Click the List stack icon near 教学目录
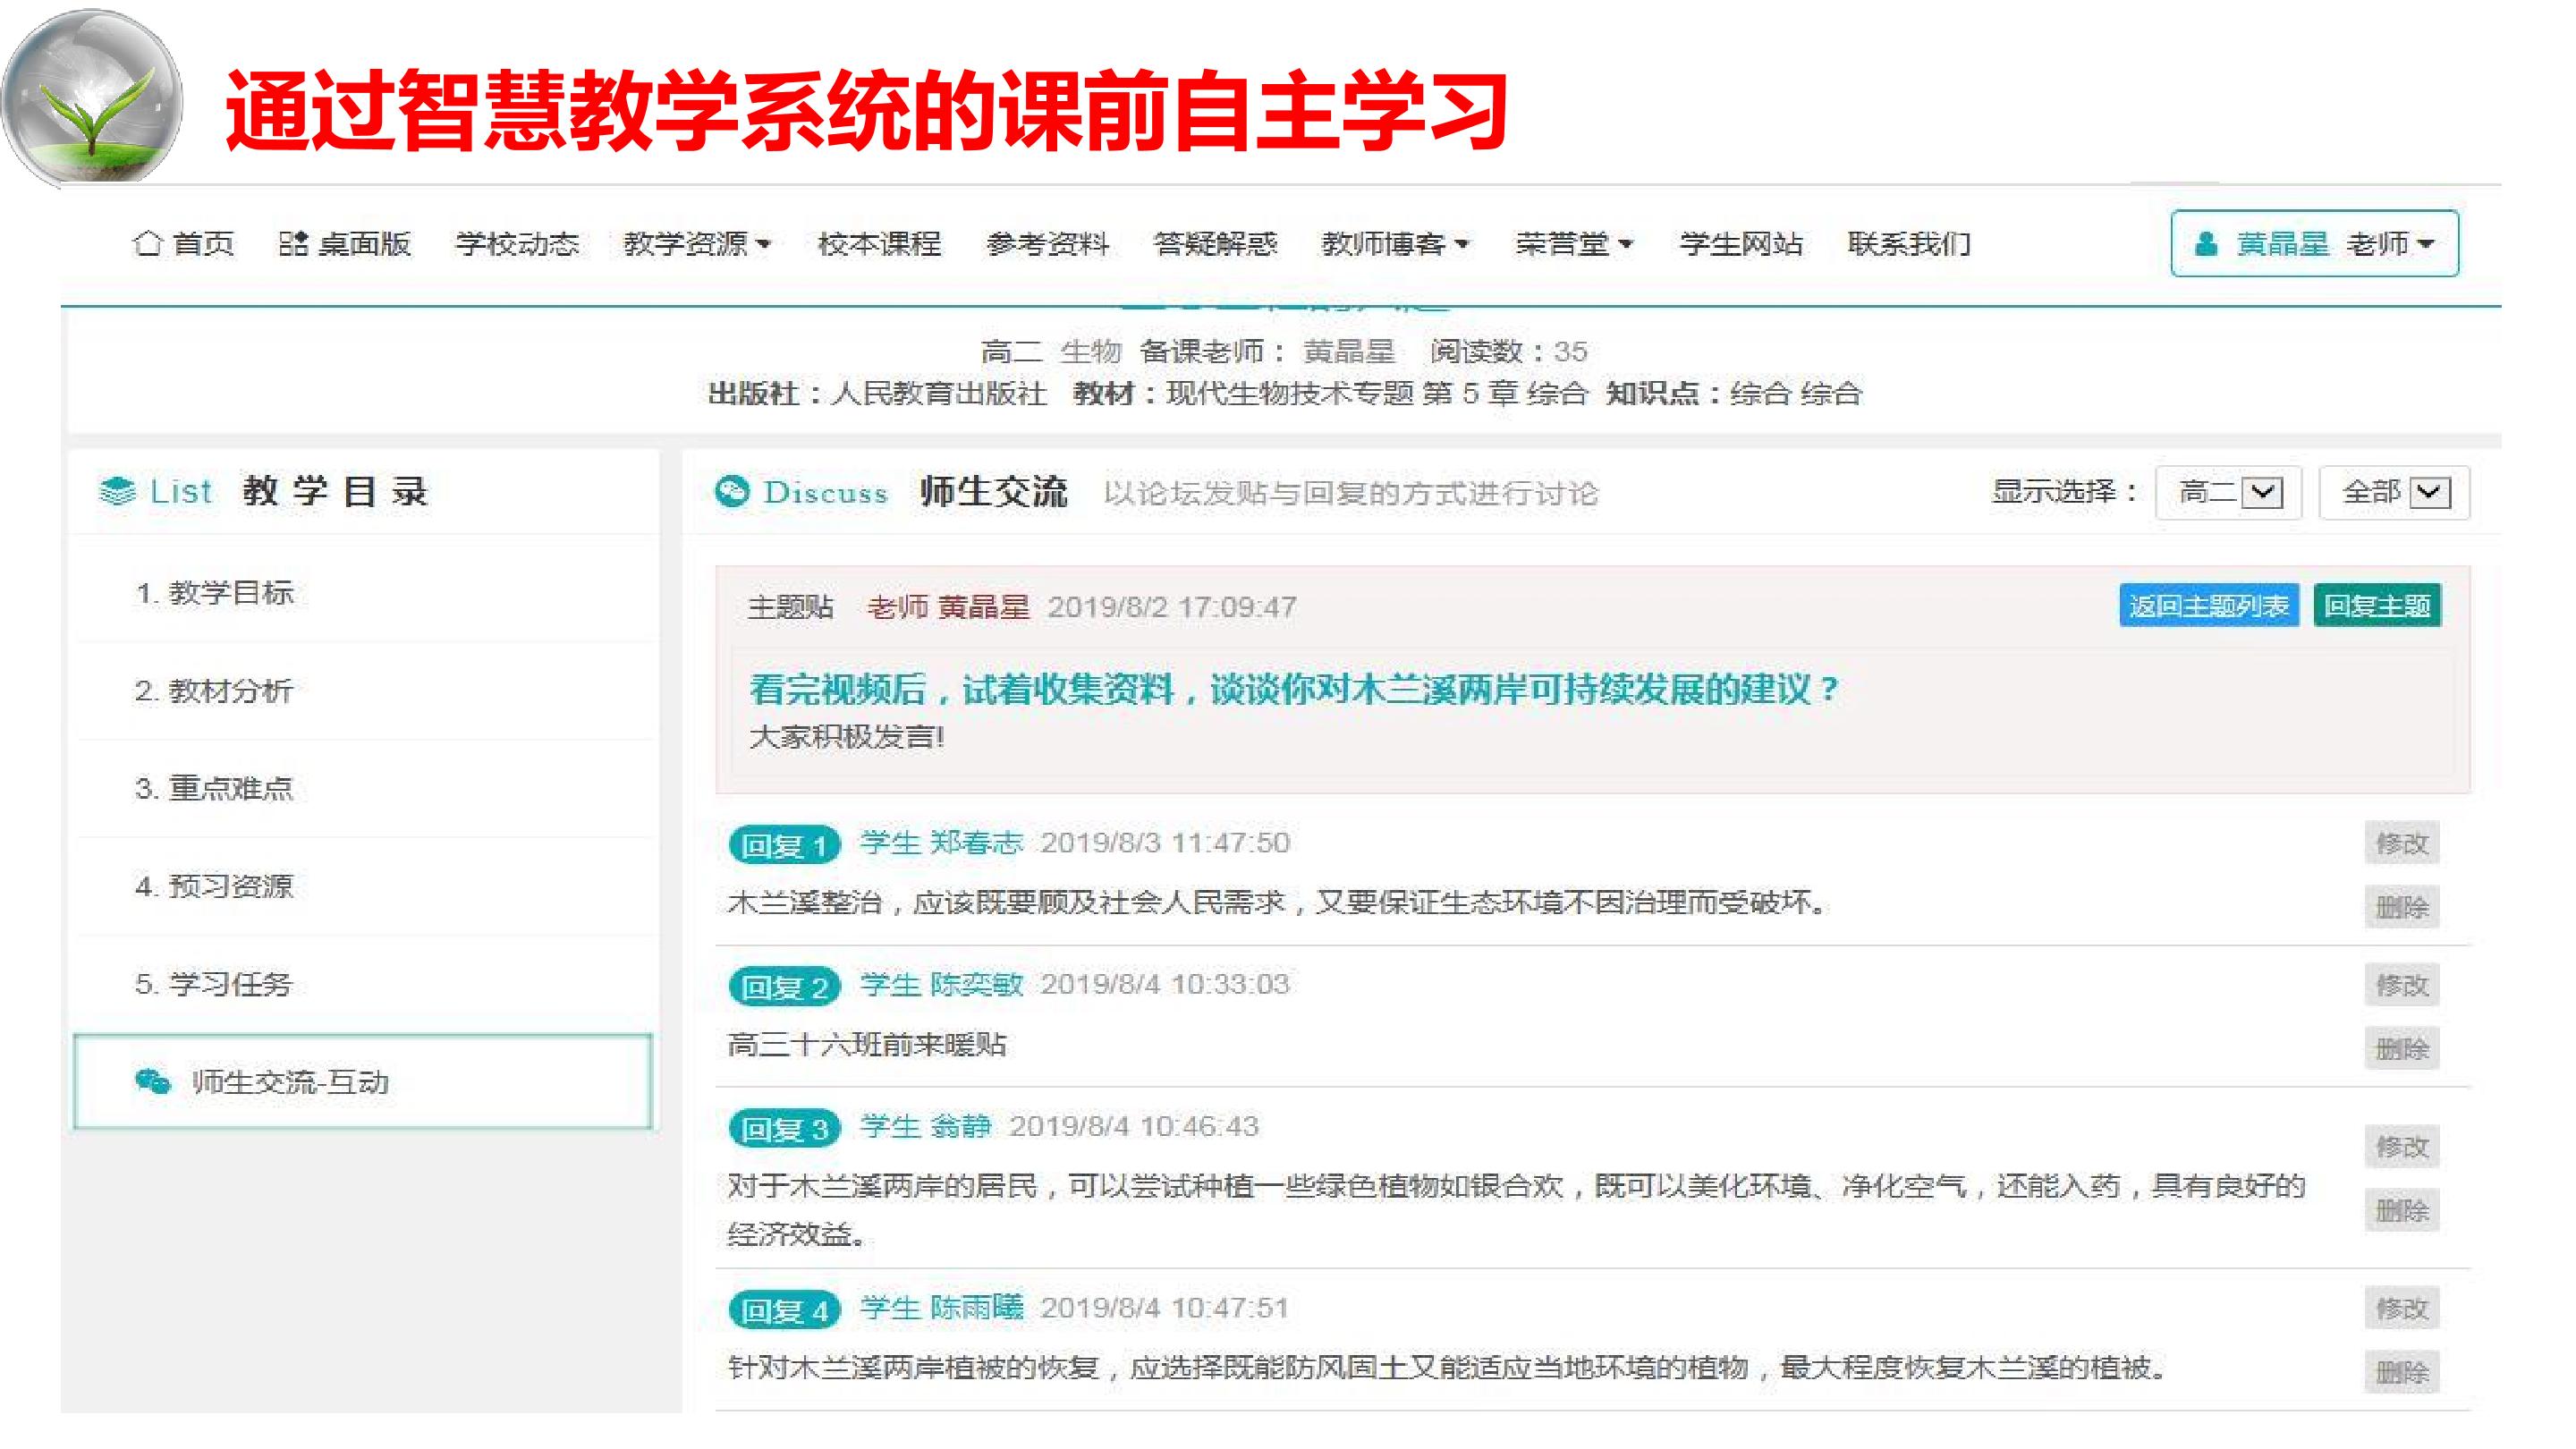Image resolution: width=2576 pixels, height=1449 pixels. point(118,491)
